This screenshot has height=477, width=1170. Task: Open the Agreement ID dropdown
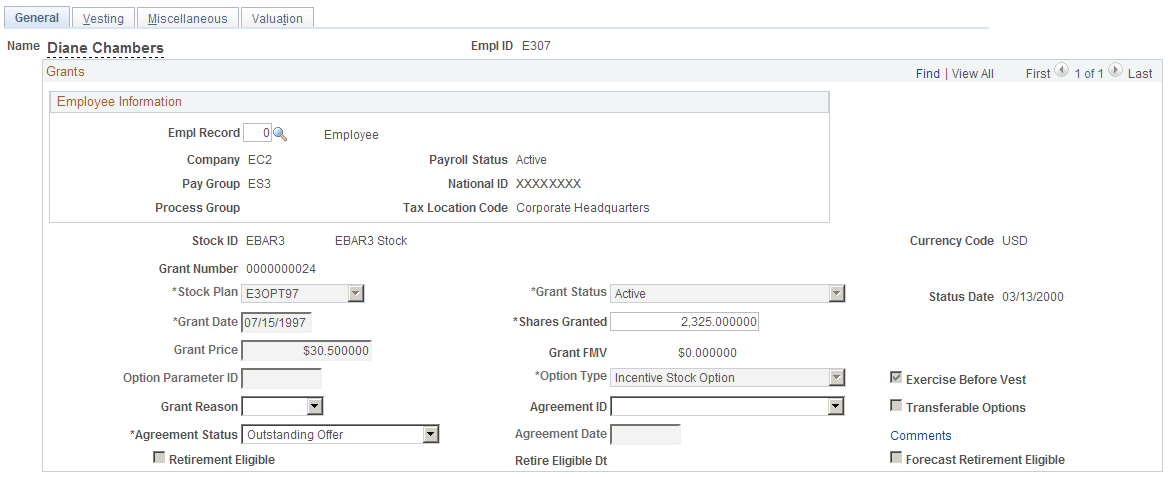pos(836,406)
